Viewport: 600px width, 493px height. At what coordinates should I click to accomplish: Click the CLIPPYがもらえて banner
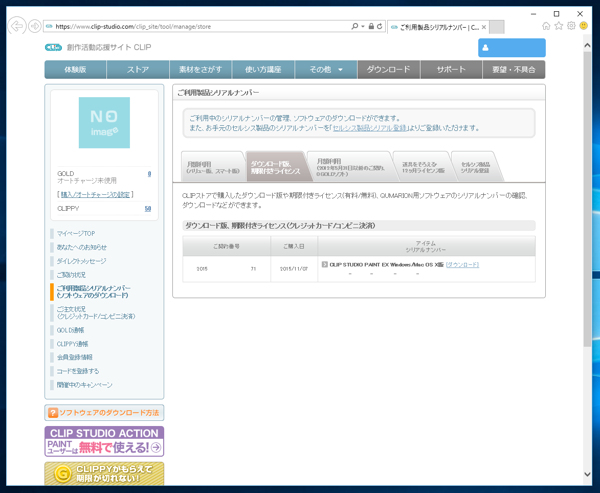104,473
